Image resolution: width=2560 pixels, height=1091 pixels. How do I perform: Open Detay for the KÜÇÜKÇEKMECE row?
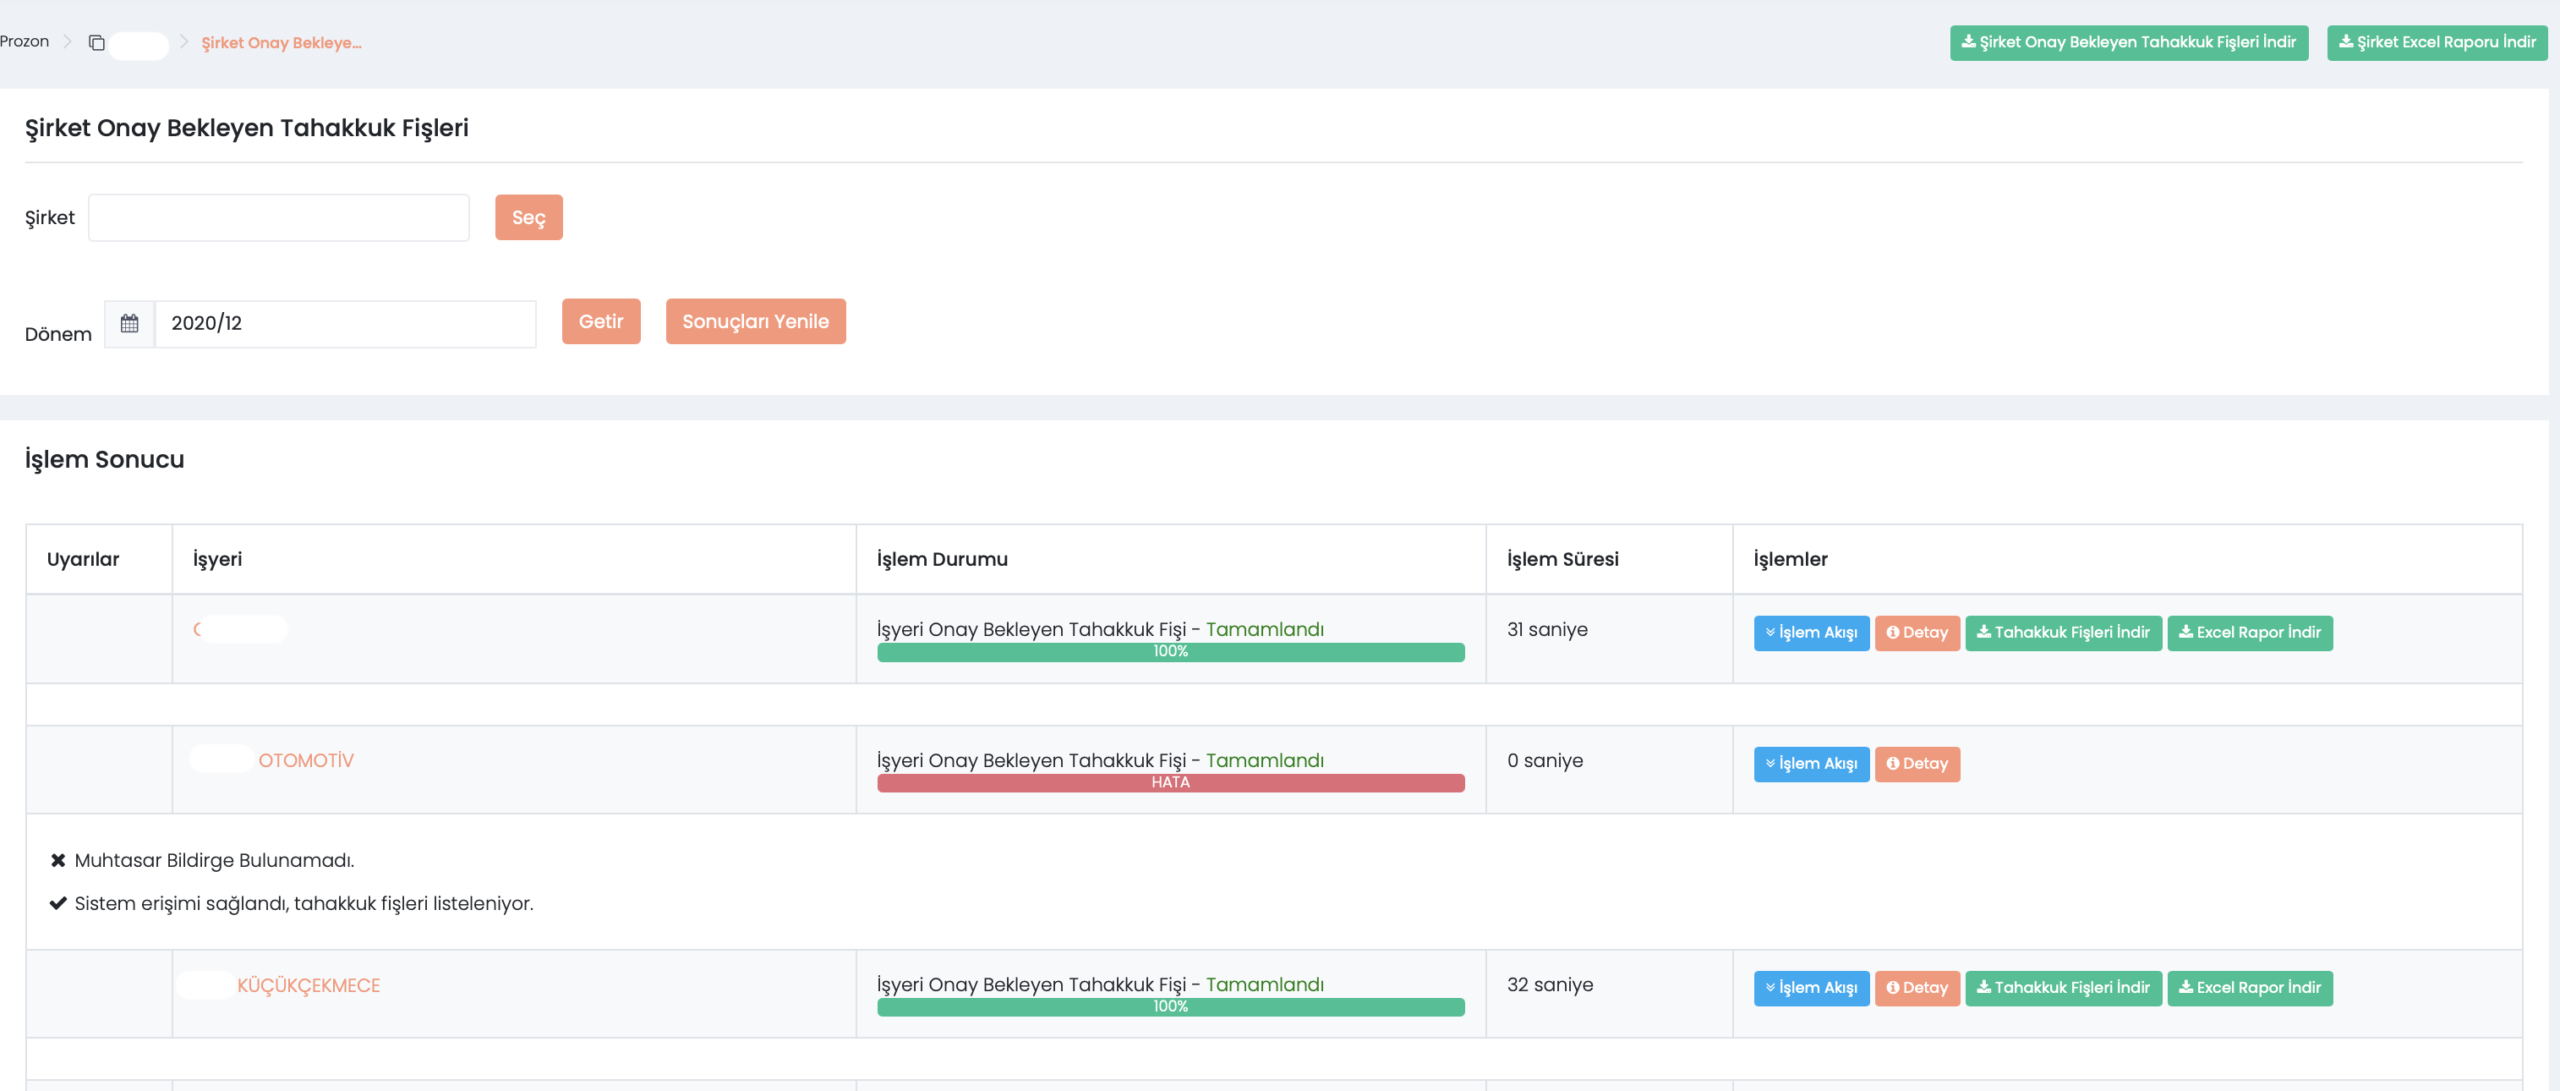(1916, 987)
